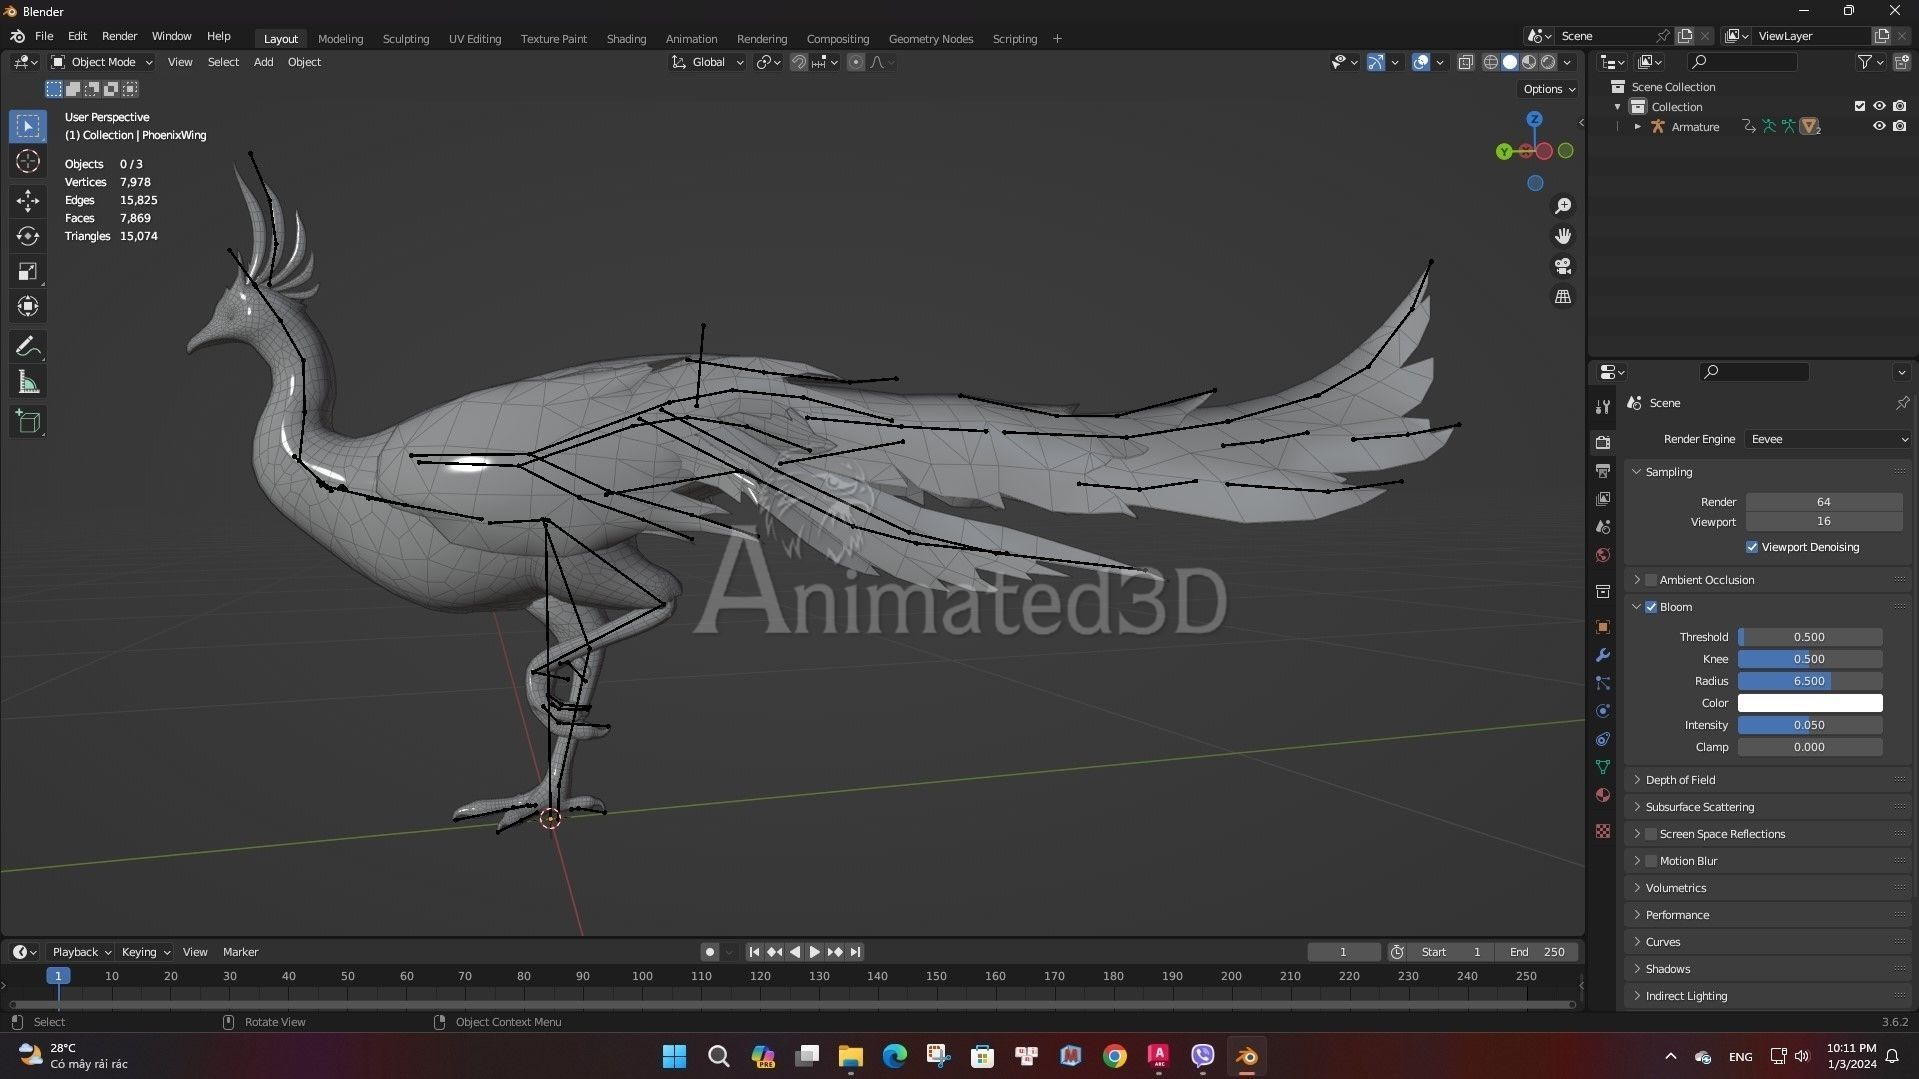Hide the Collection in viewport
Viewport: 1919px width, 1079px height.
tap(1879, 106)
